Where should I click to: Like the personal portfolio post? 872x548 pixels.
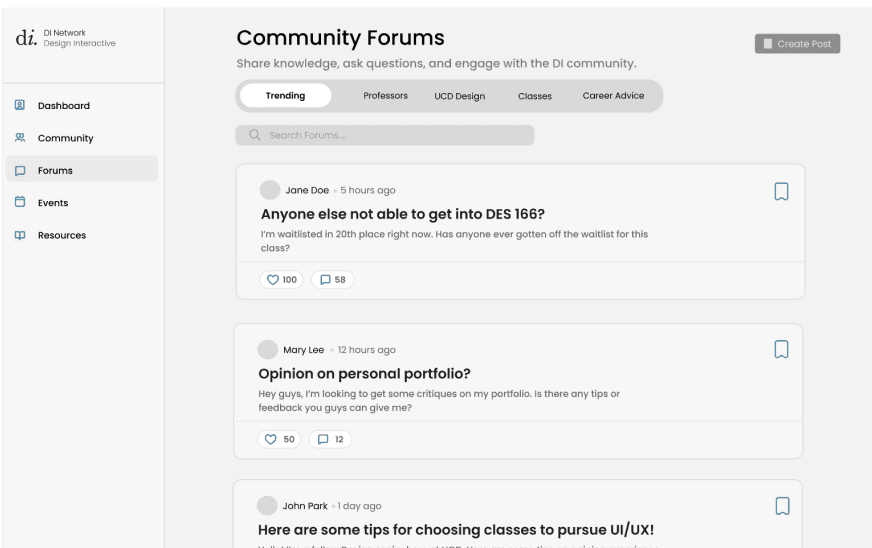click(279, 440)
